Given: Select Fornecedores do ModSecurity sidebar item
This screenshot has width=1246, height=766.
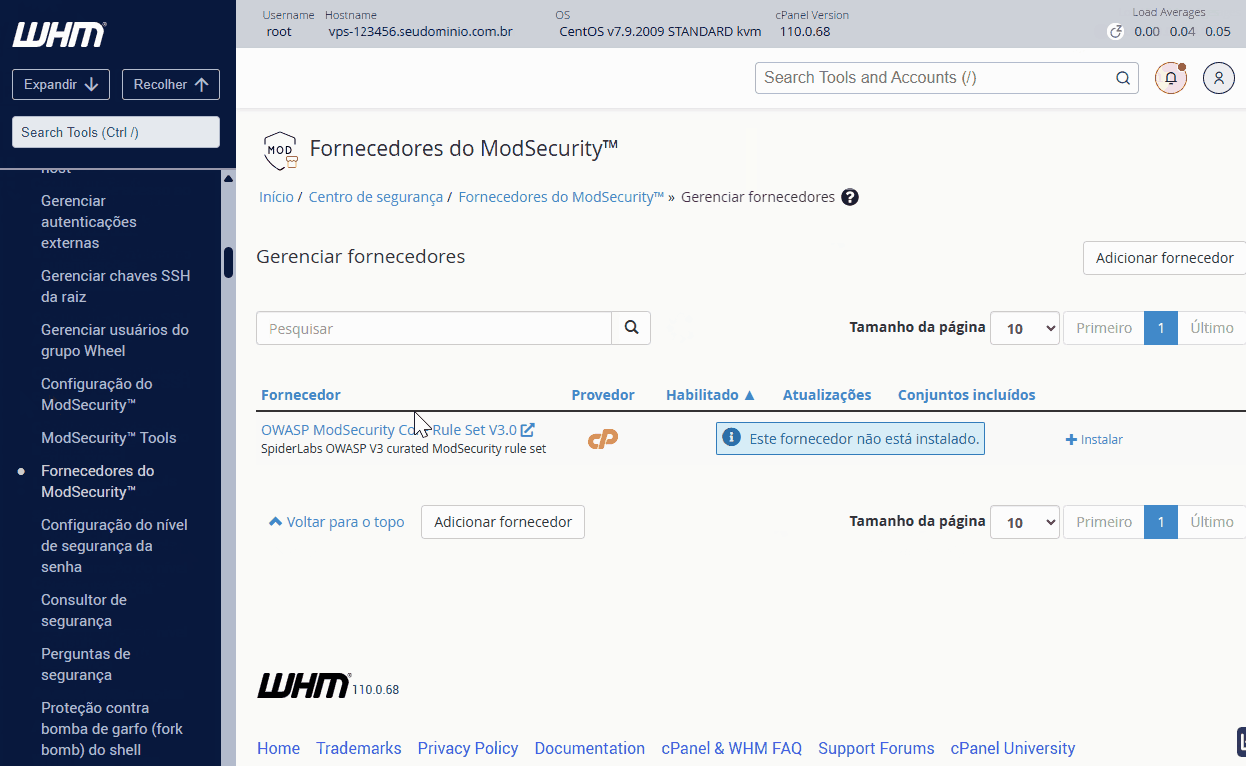Looking at the screenshot, I should tap(98, 481).
